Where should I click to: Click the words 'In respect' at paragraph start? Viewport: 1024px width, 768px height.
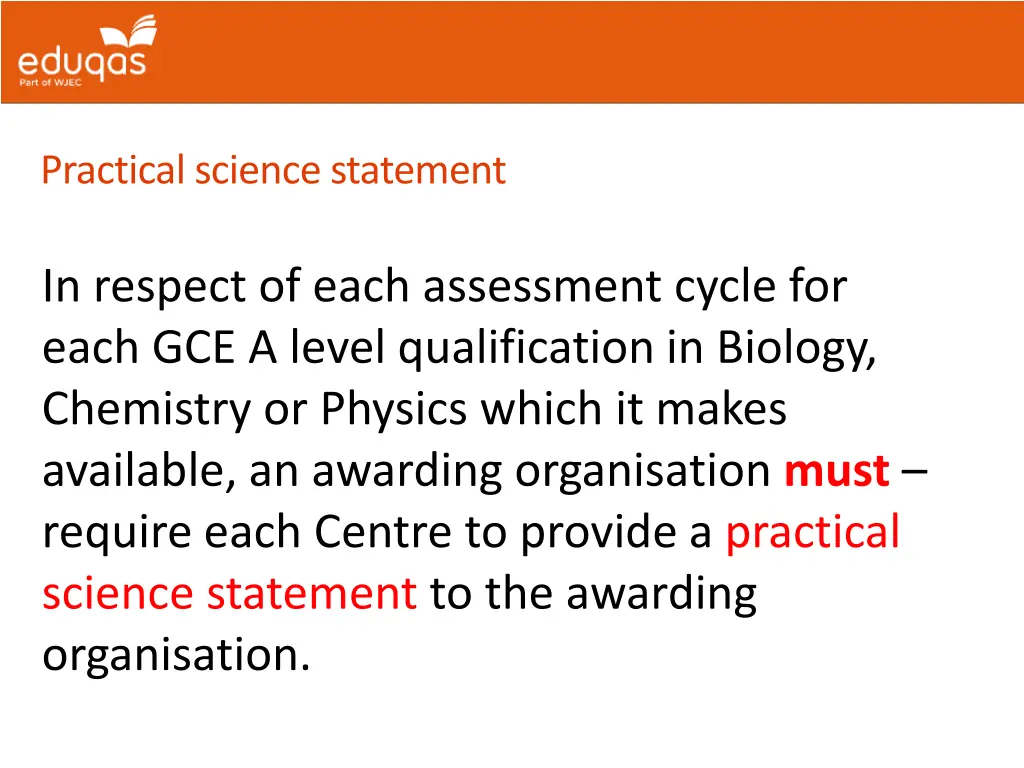coord(141,287)
